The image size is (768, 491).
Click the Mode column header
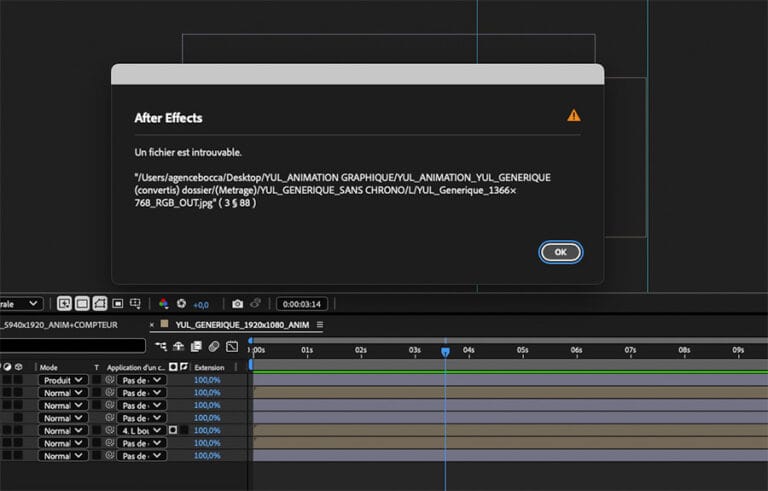pyautogui.click(x=48, y=368)
